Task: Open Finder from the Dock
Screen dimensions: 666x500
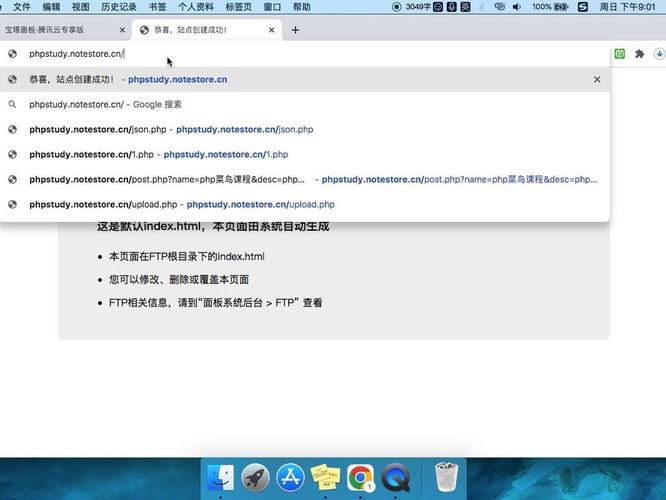Action: pyautogui.click(x=220, y=477)
